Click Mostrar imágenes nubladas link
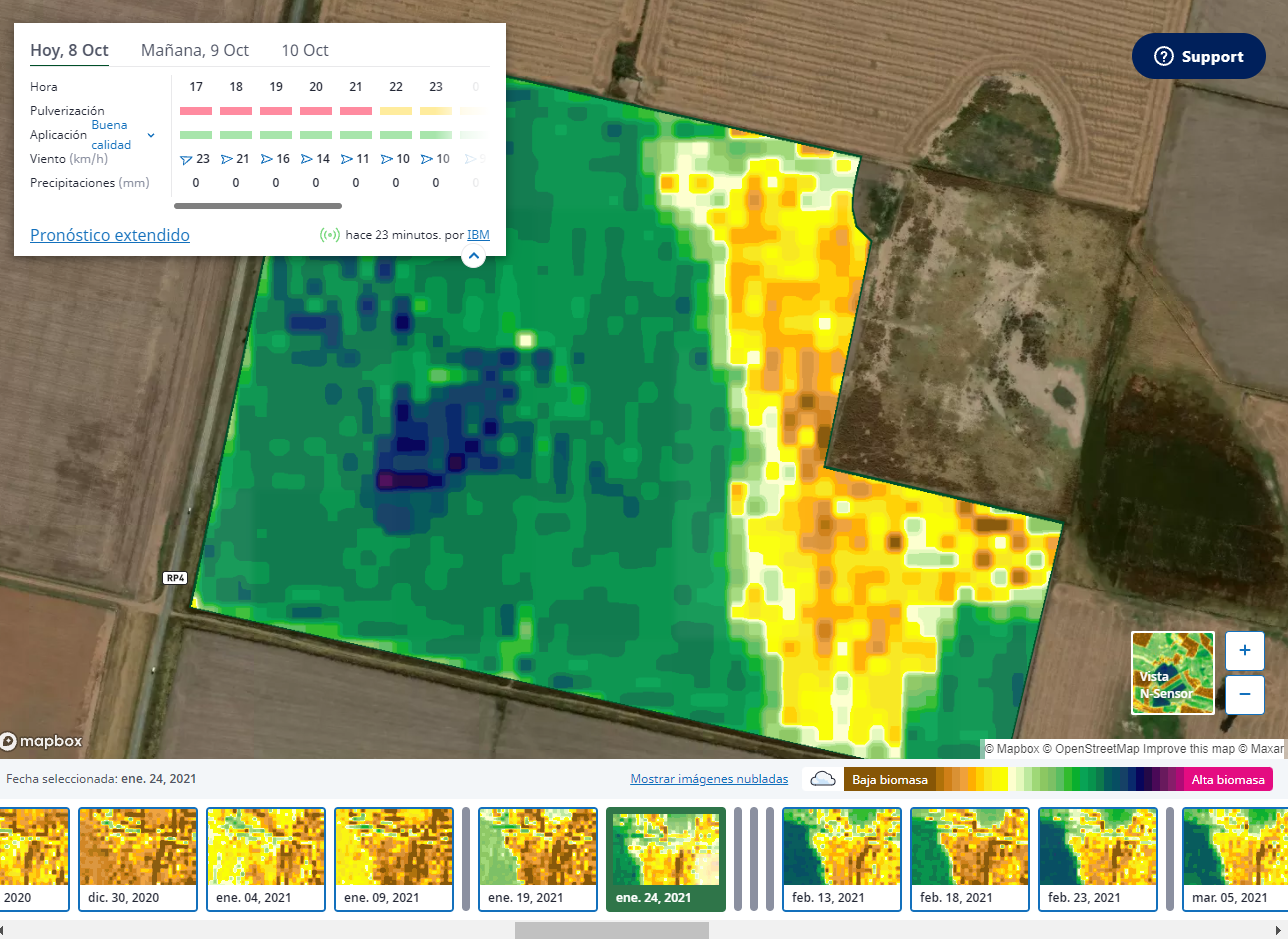Image resolution: width=1288 pixels, height=939 pixels. coord(709,779)
